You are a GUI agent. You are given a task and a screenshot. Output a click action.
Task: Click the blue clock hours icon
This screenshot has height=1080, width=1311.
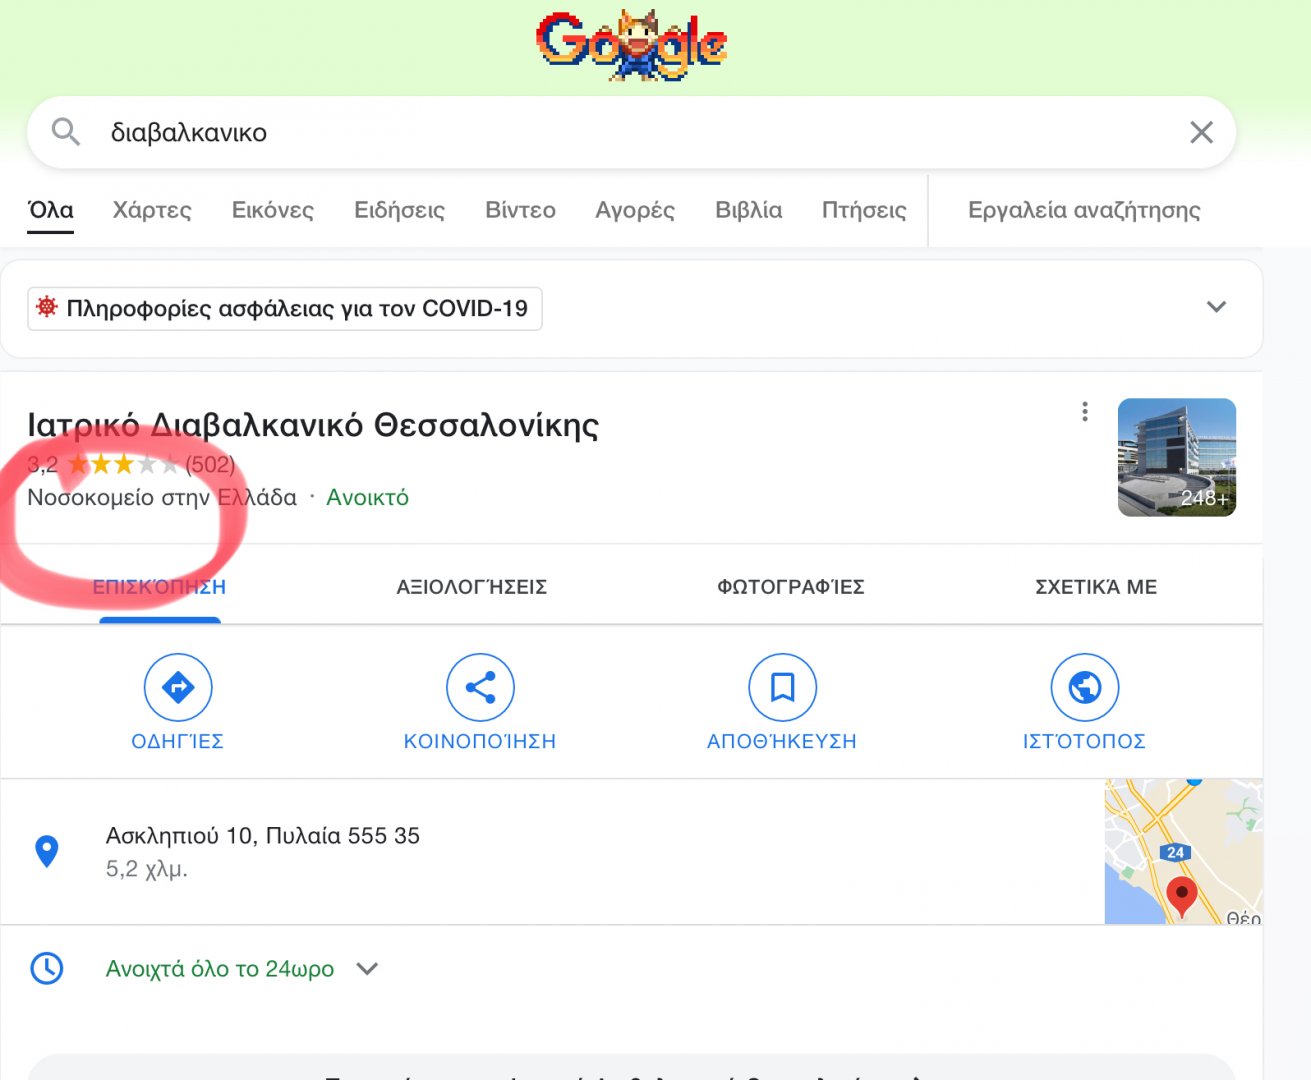47,968
